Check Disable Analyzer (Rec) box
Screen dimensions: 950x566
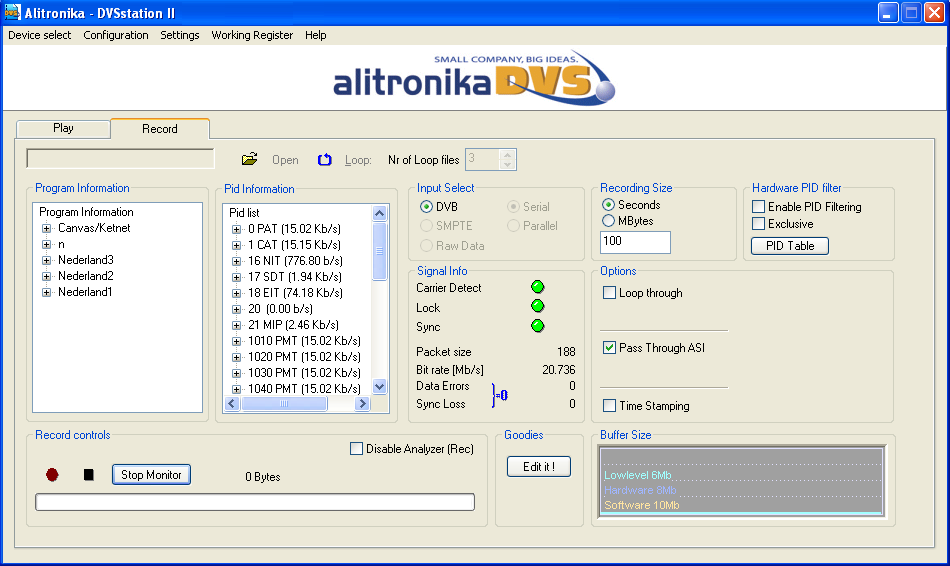tap(356, 448)
